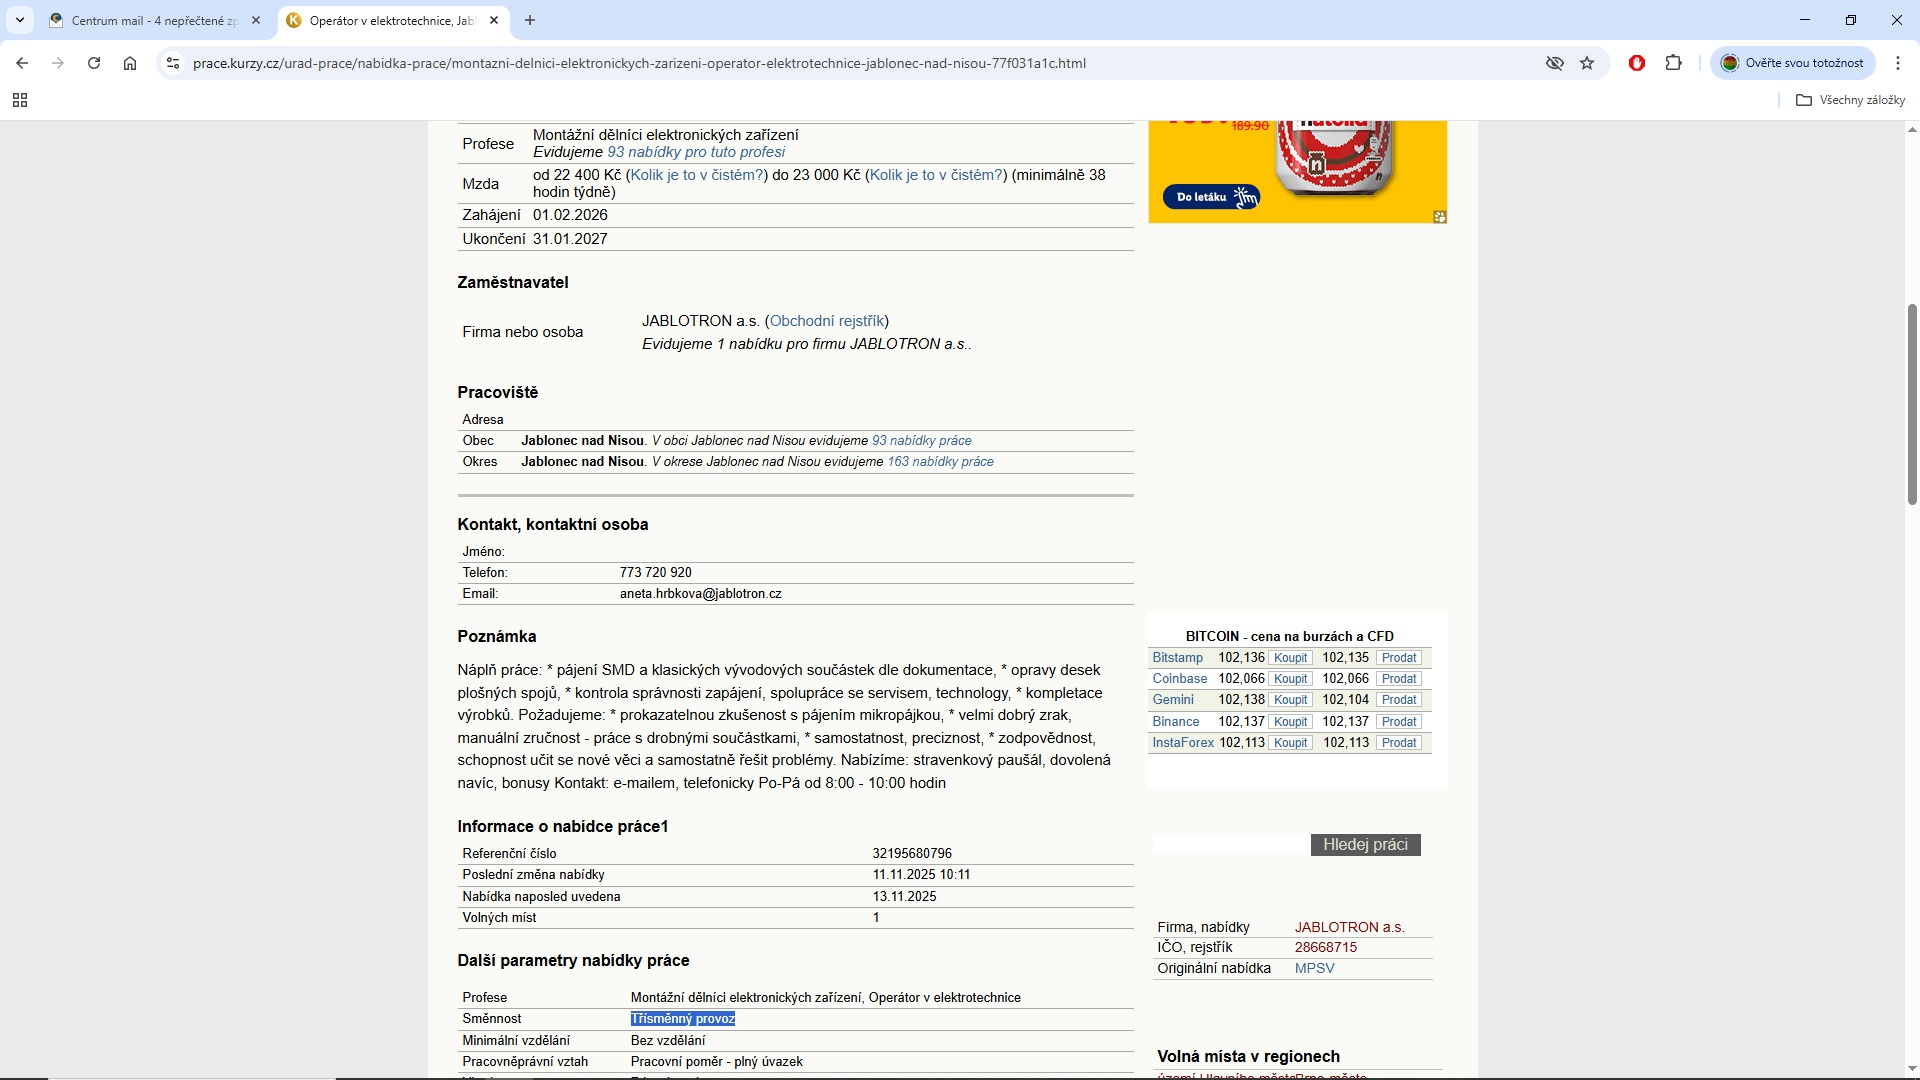
Task: Click the highlighted Třísměnný provoz text
Action: (683, 1019)
